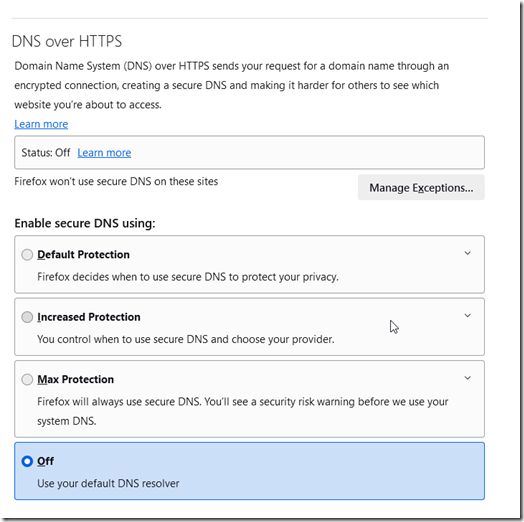Click 'You control when to use secure DNS' text
The width and height of the screenshot is (524, 522).
click(186, 340)
